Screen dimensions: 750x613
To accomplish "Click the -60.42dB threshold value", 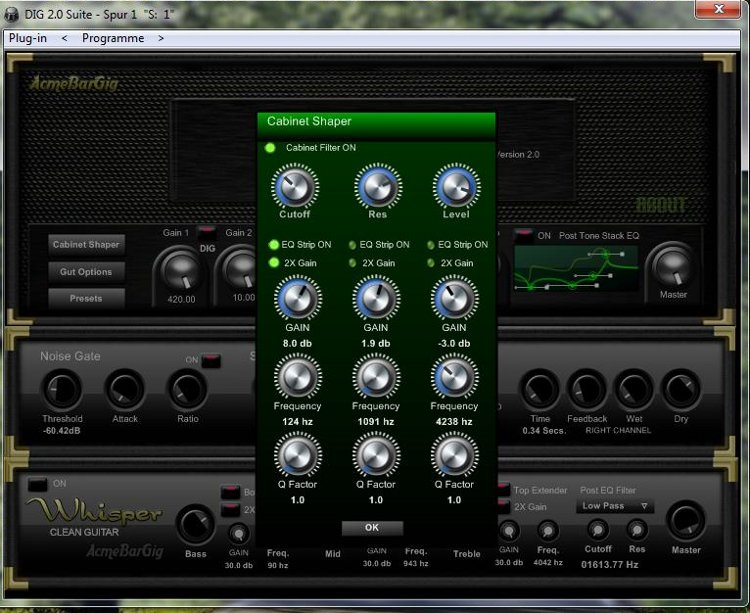I will (x=62, y=431).
